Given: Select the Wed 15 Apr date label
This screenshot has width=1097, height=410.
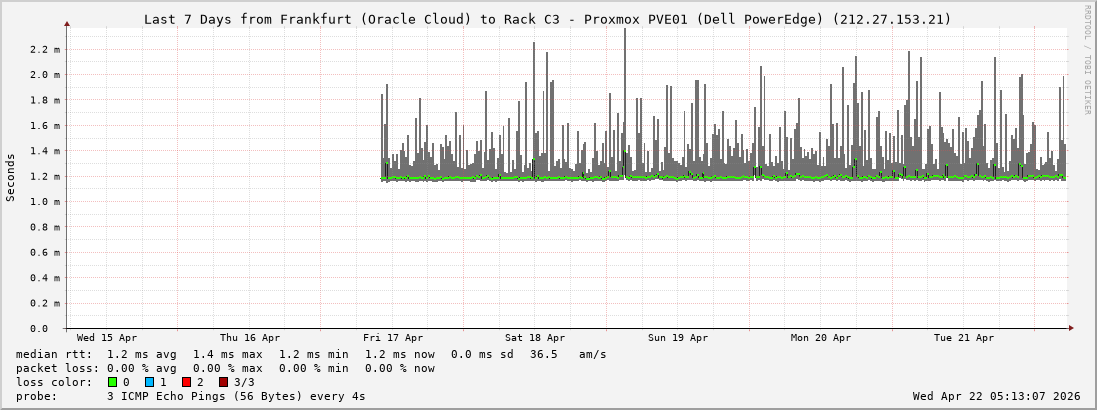Looking at the screenshot, I should (107, 338).
